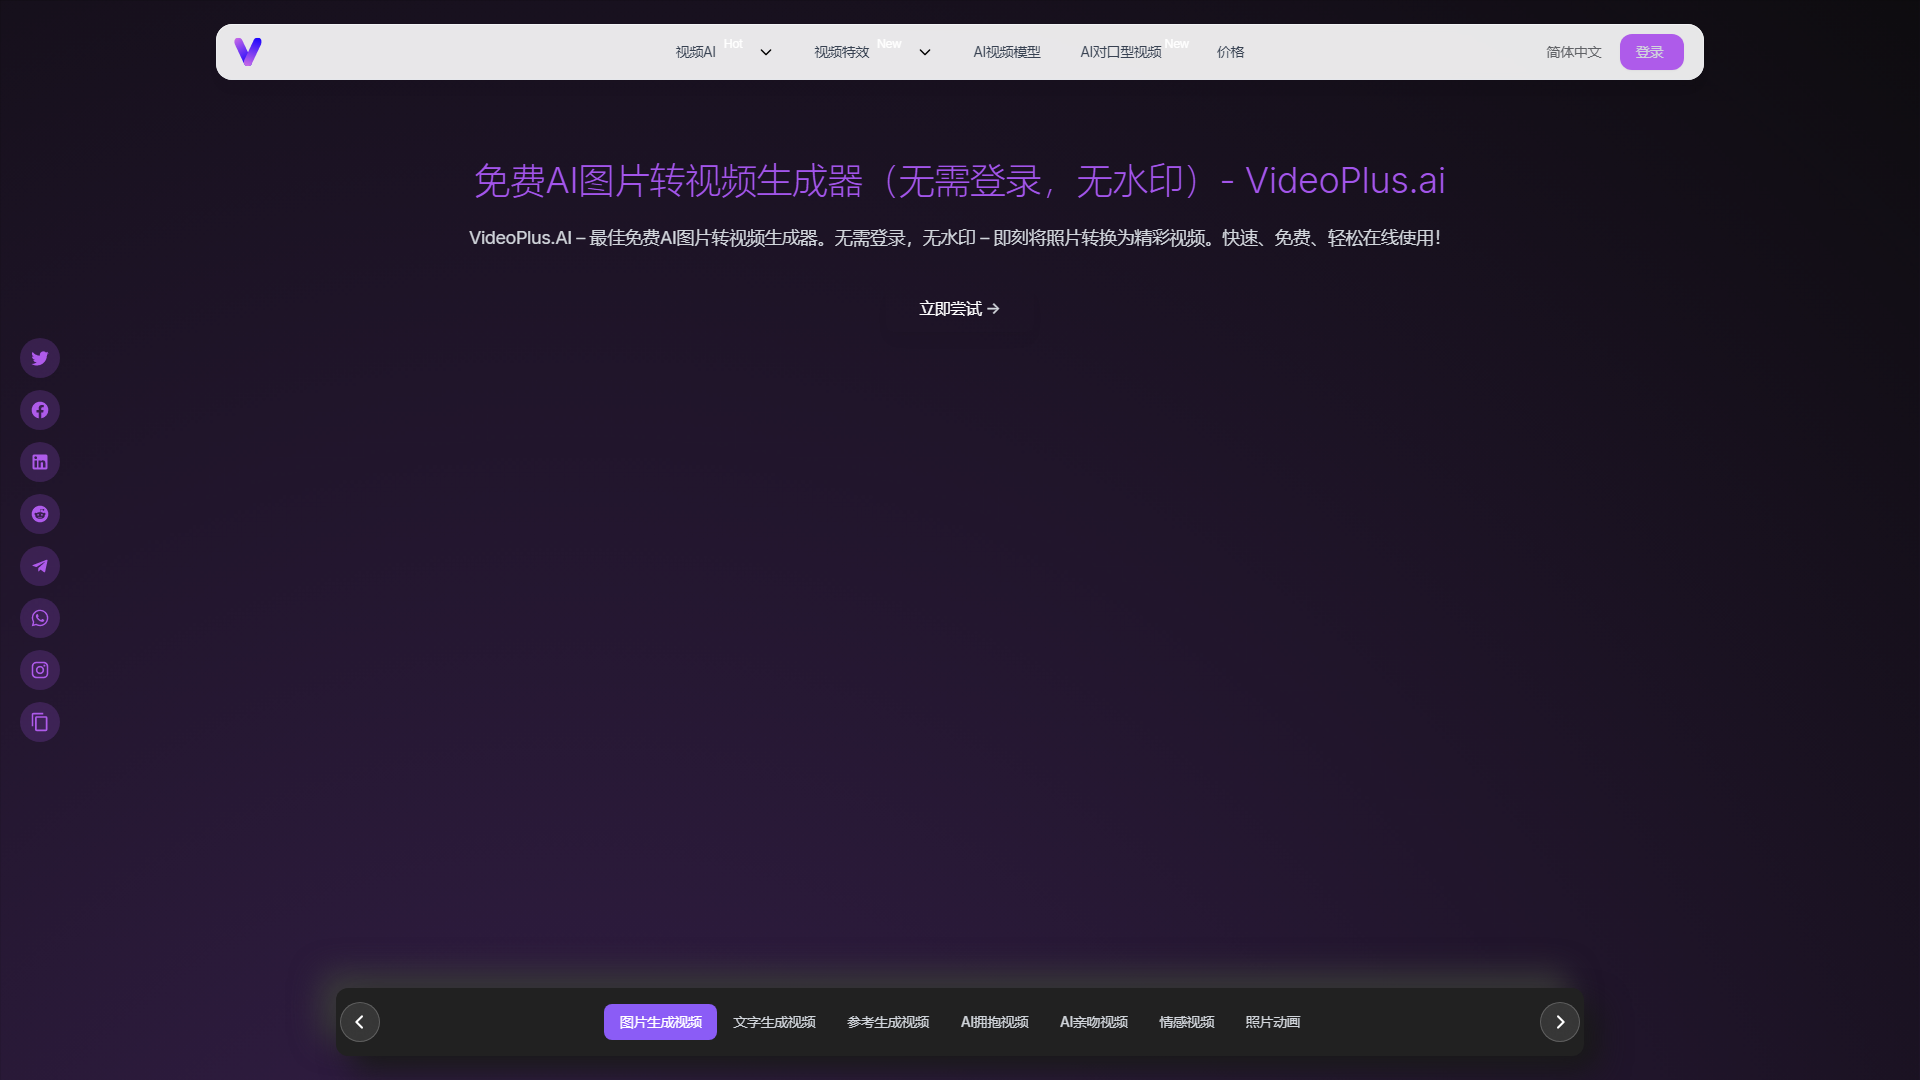Click the 登录 login button
Viewport: 1920px width, 1080px height.
pyautogui.click(x=1651, y=52)
